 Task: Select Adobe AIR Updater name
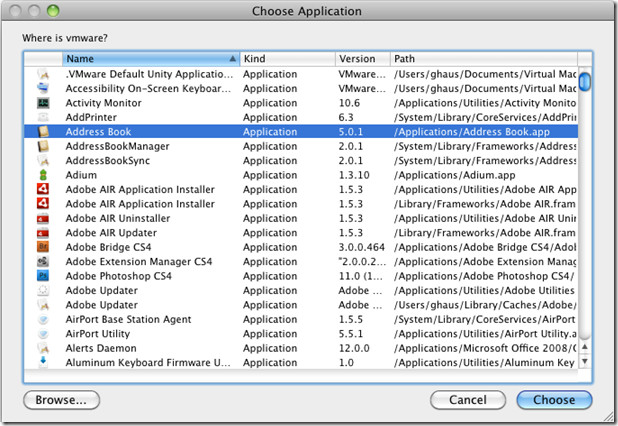pos(111,233)
